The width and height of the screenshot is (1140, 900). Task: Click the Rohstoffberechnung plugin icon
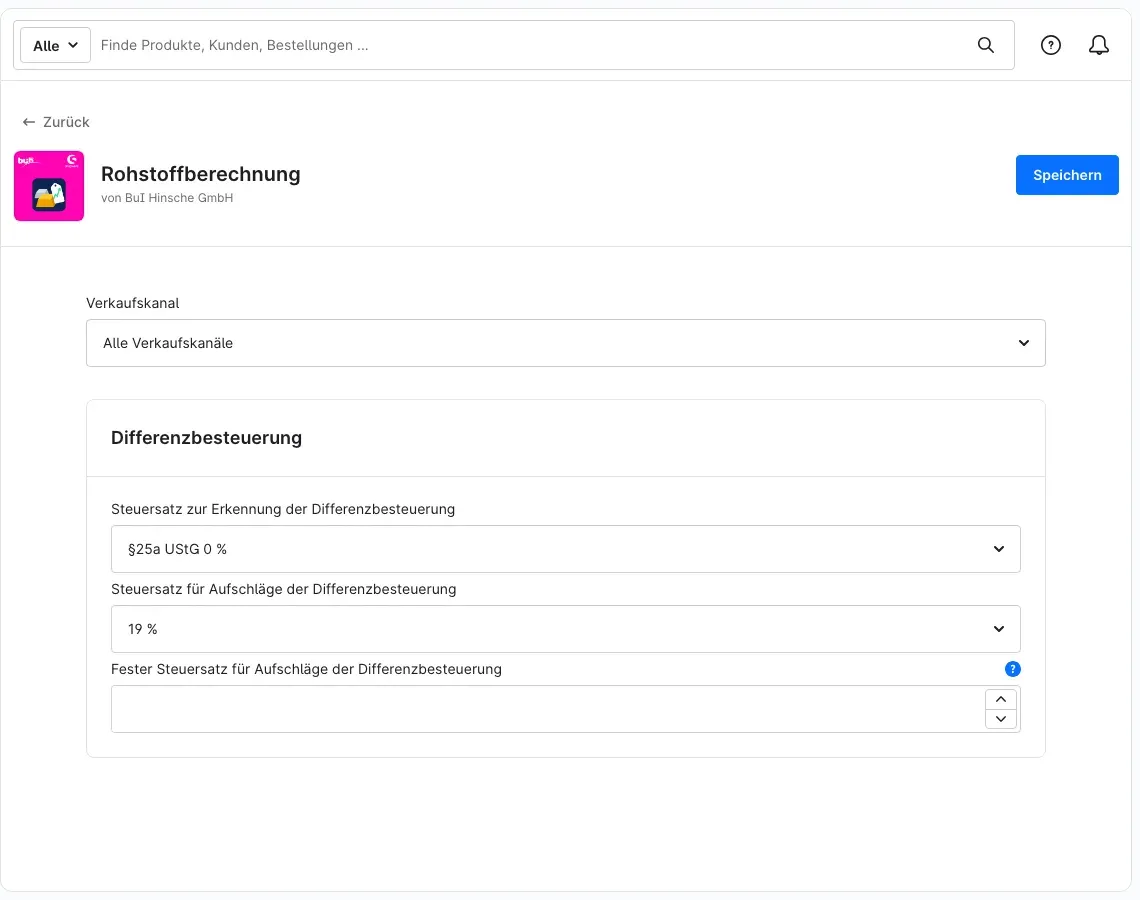(x=49, y=186)
